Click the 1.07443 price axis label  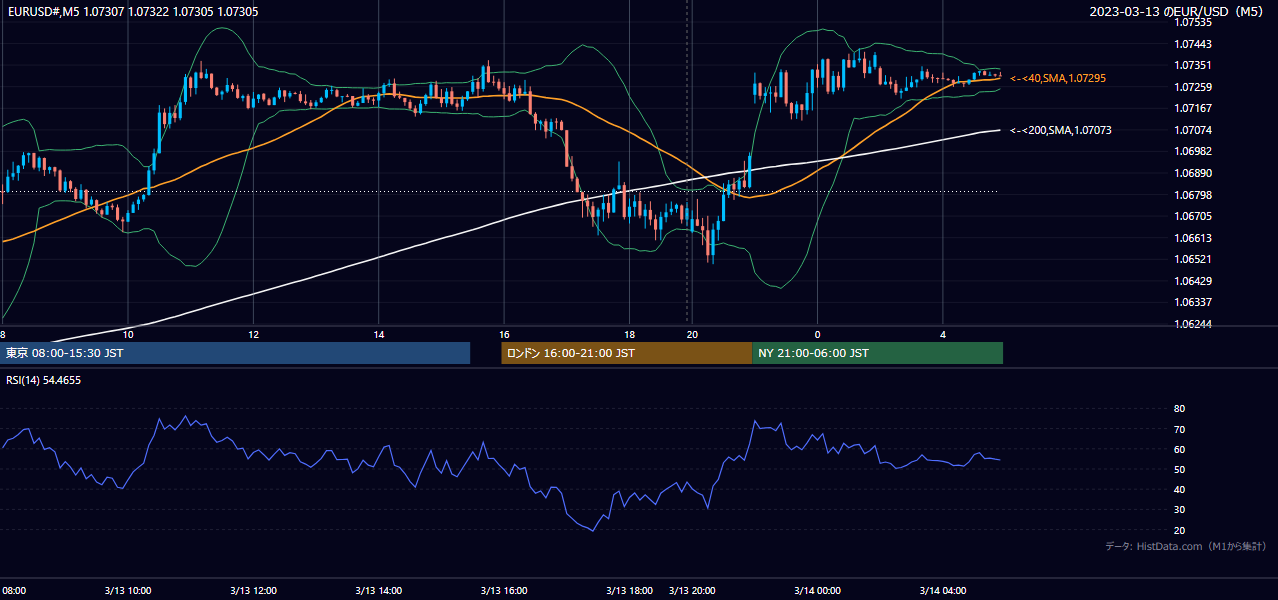pos(1193,44)
